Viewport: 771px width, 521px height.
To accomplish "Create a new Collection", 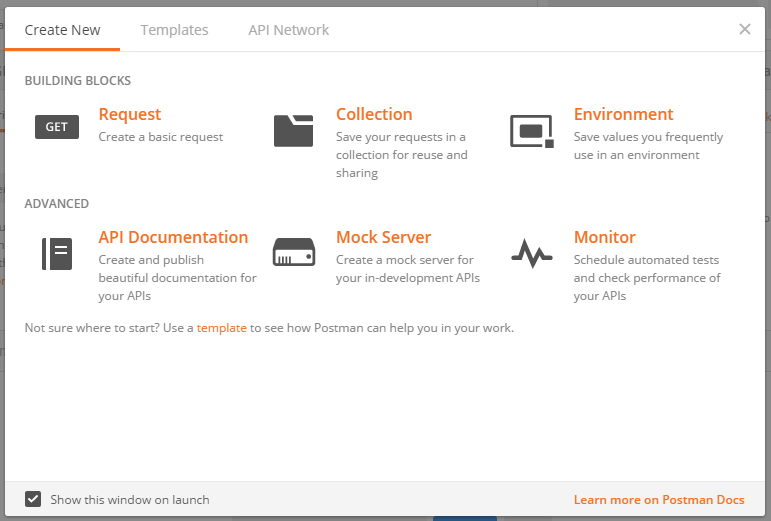I will pos(374,114).
